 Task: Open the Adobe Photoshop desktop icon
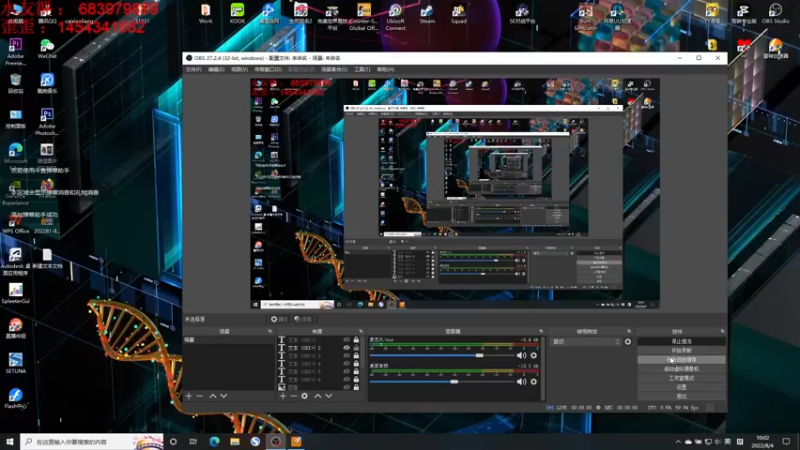click(x=47, y=122)
